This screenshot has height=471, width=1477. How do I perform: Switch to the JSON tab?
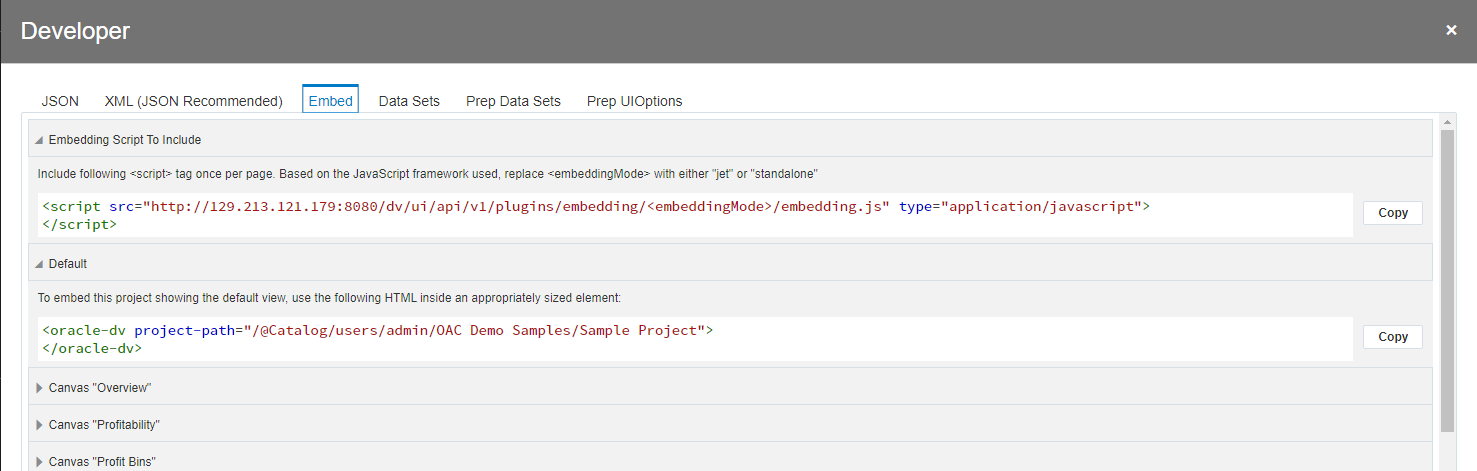[60, 101]
